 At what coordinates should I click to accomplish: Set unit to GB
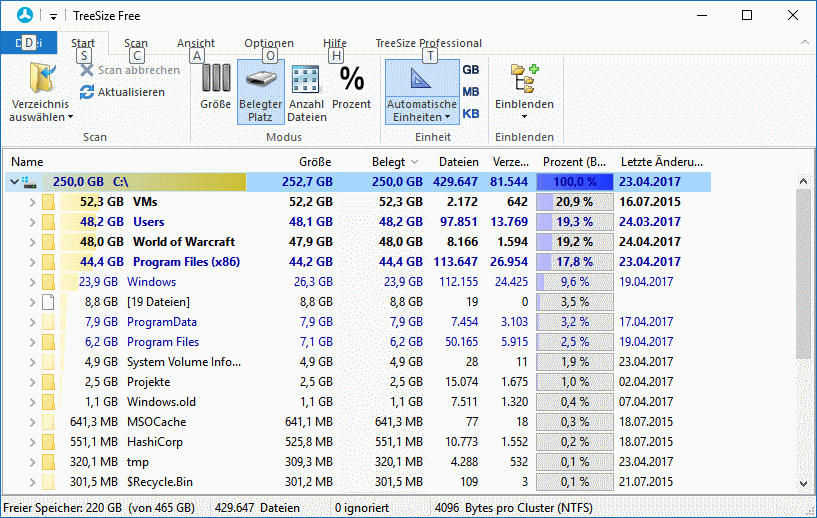tap(471, 70)
